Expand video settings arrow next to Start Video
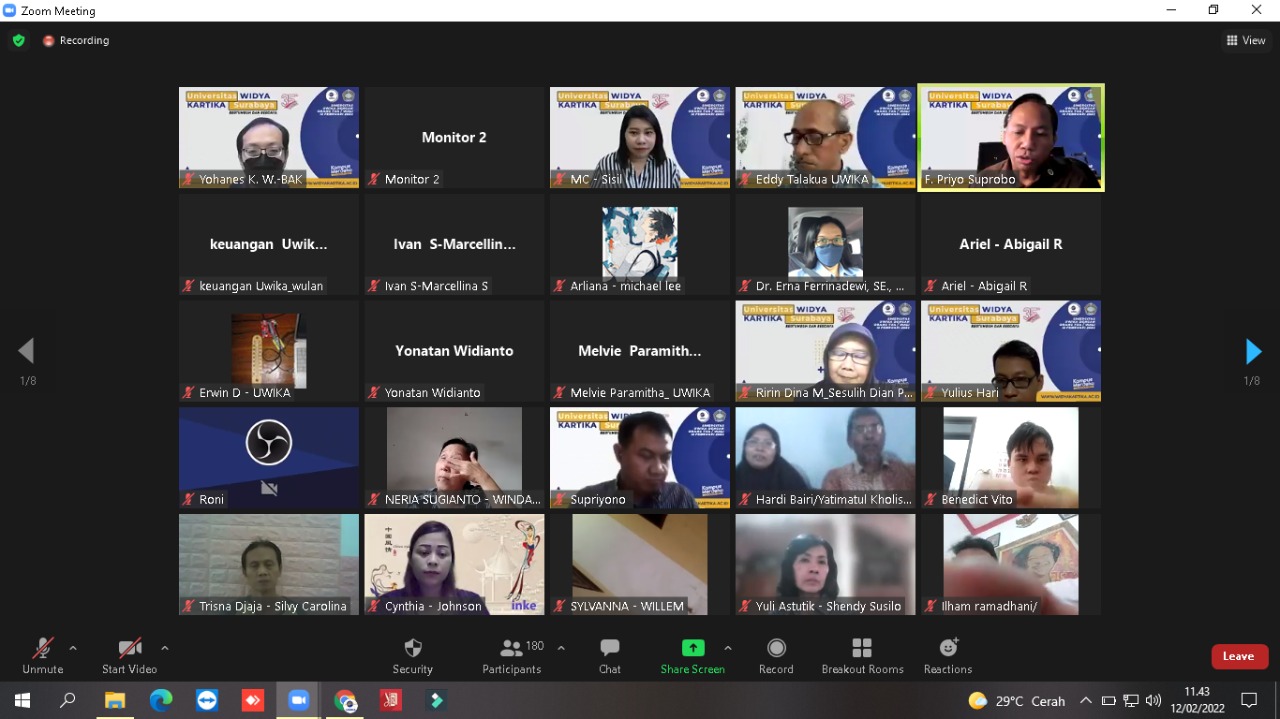Screen dimensions: 1280x719 [165, 648]
